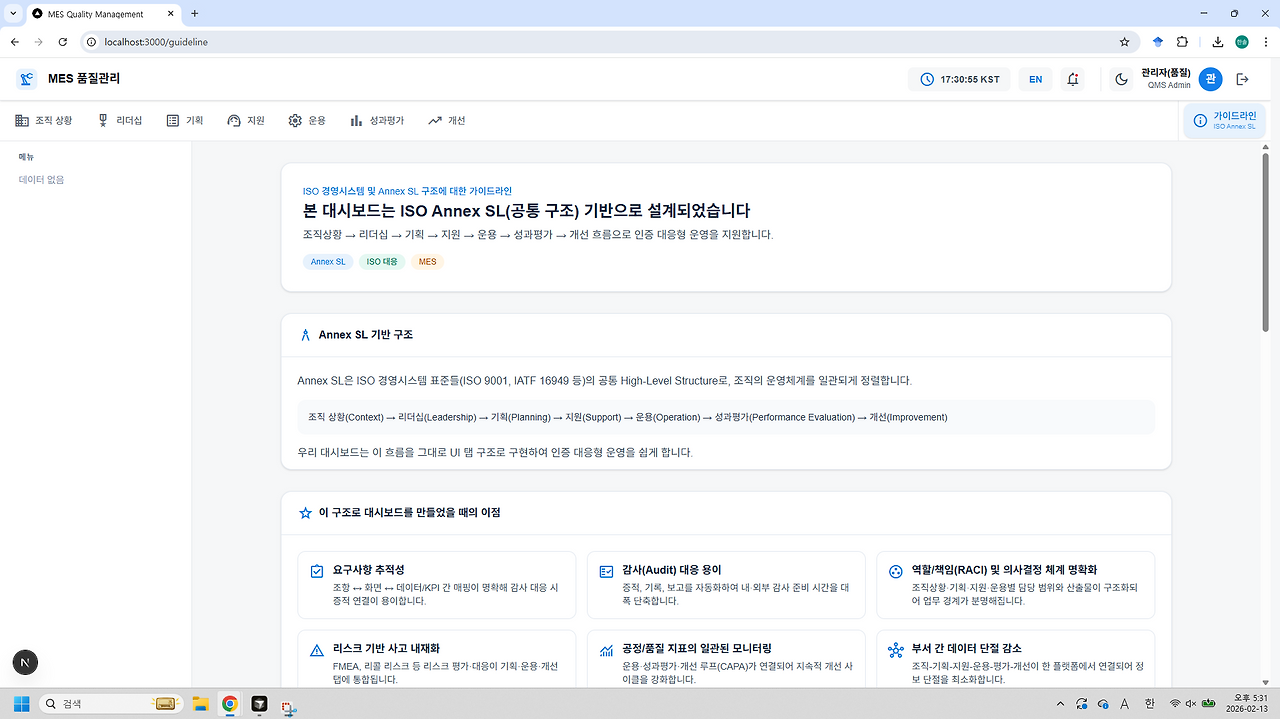The width and height of the screenshot is (1280, 719).
Task: Toggle dark mode with the moon icon
Action: [x=1121, y=79]
